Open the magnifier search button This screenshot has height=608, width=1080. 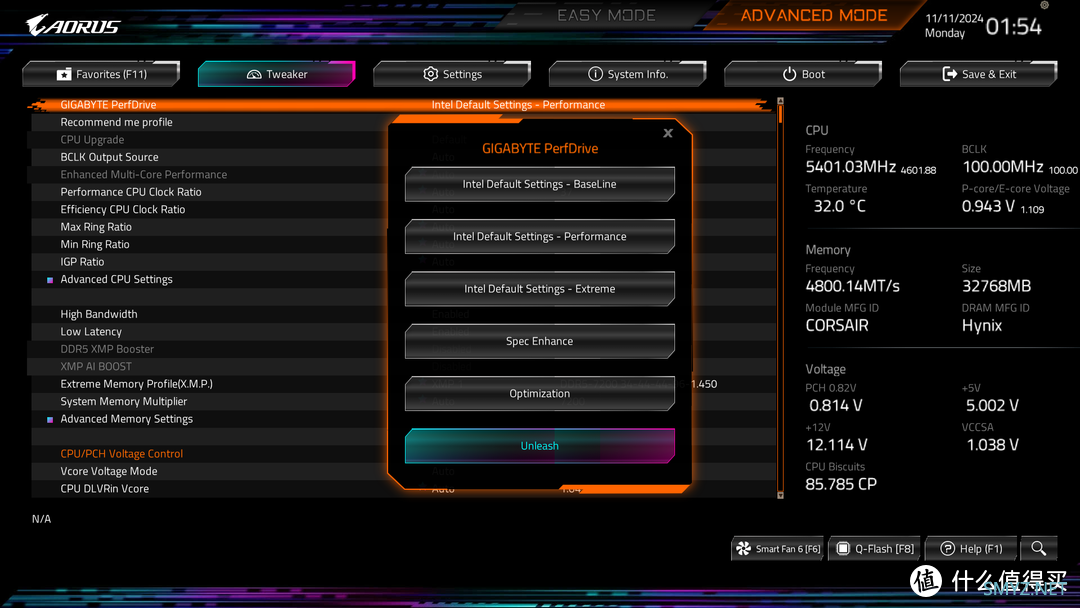[x=1039, y=548]
